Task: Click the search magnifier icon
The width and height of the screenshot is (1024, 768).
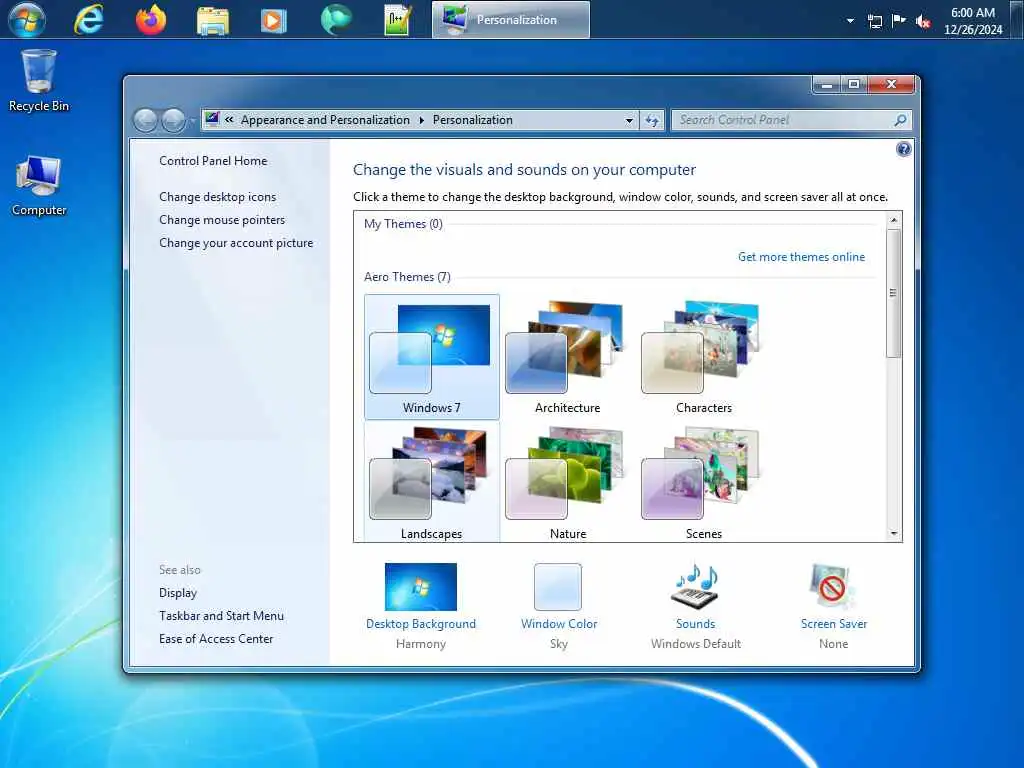Action: [900, 120]
